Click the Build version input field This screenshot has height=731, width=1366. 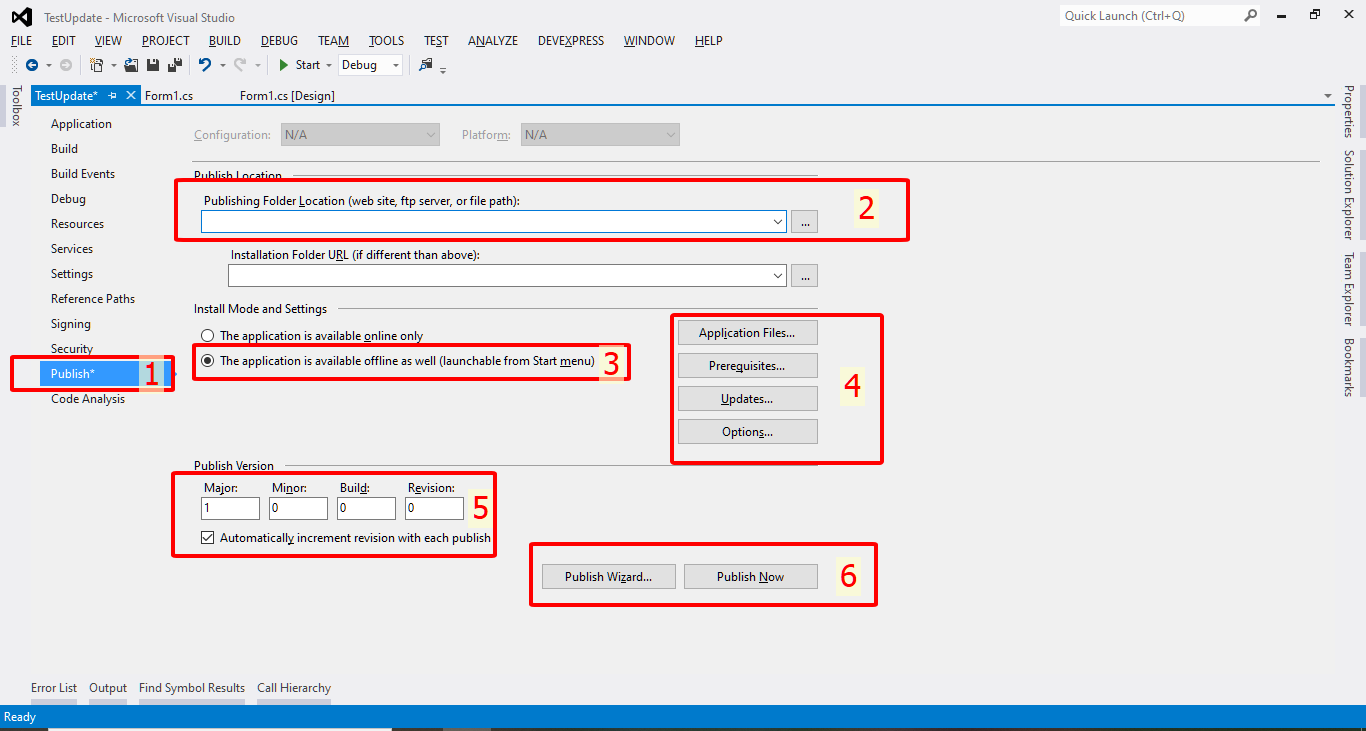366,508
